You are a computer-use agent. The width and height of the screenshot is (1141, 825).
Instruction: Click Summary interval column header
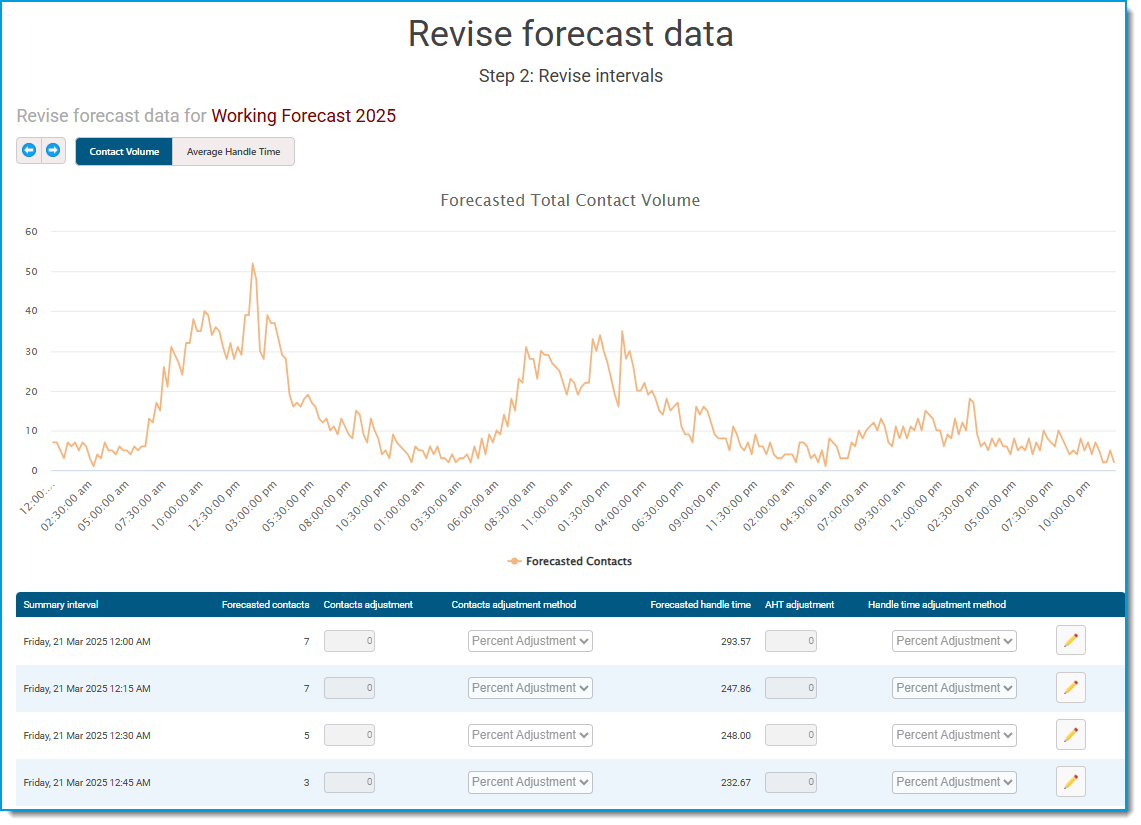pos(60,605)
